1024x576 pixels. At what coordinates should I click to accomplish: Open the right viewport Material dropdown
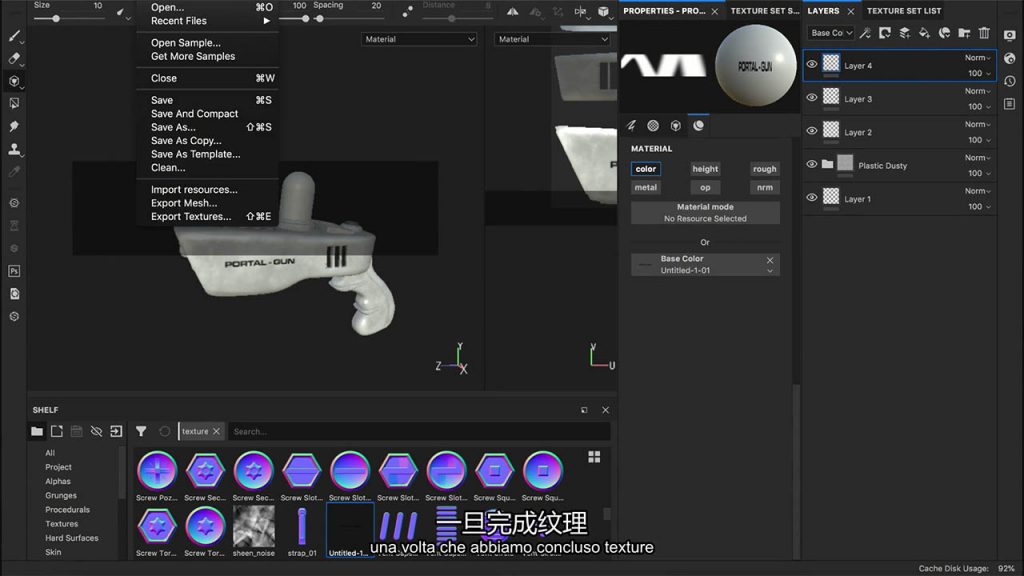pos(552,39)
